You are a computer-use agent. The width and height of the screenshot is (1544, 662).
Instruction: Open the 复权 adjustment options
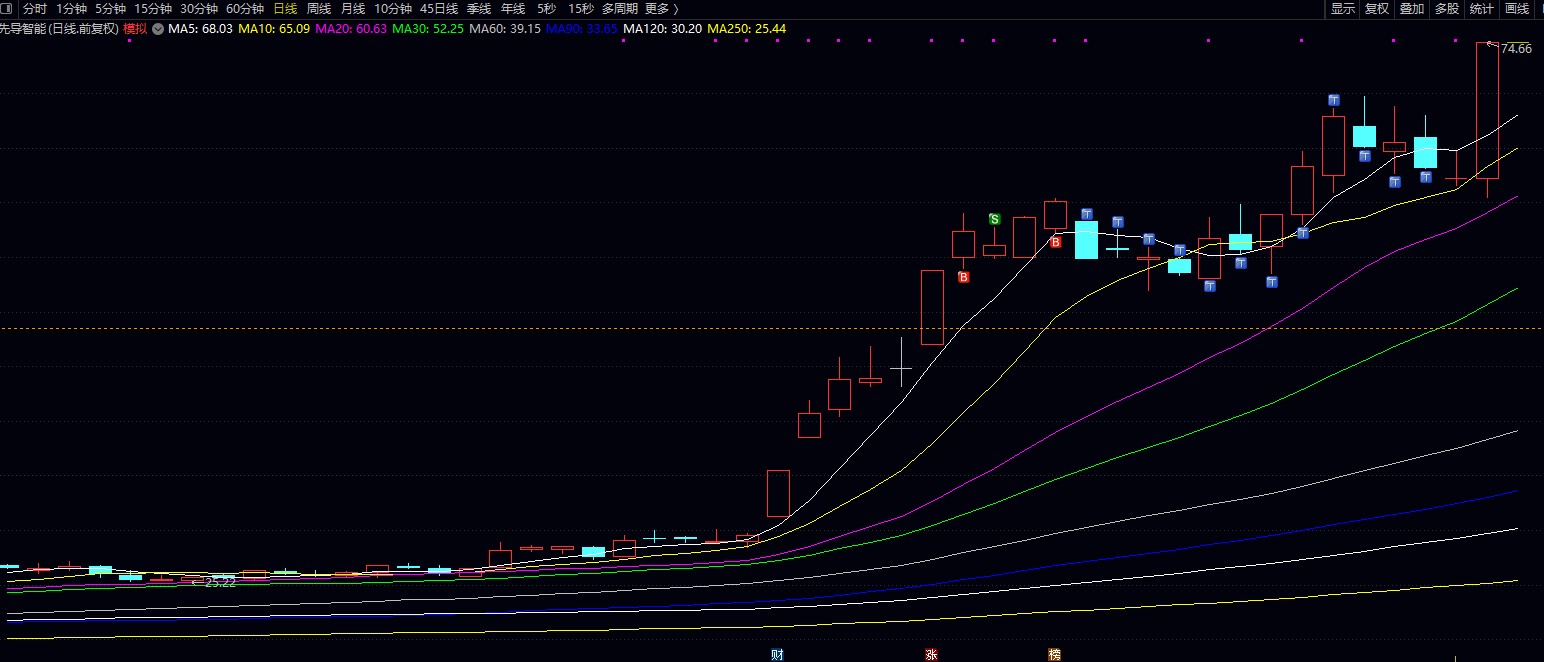1377,9
